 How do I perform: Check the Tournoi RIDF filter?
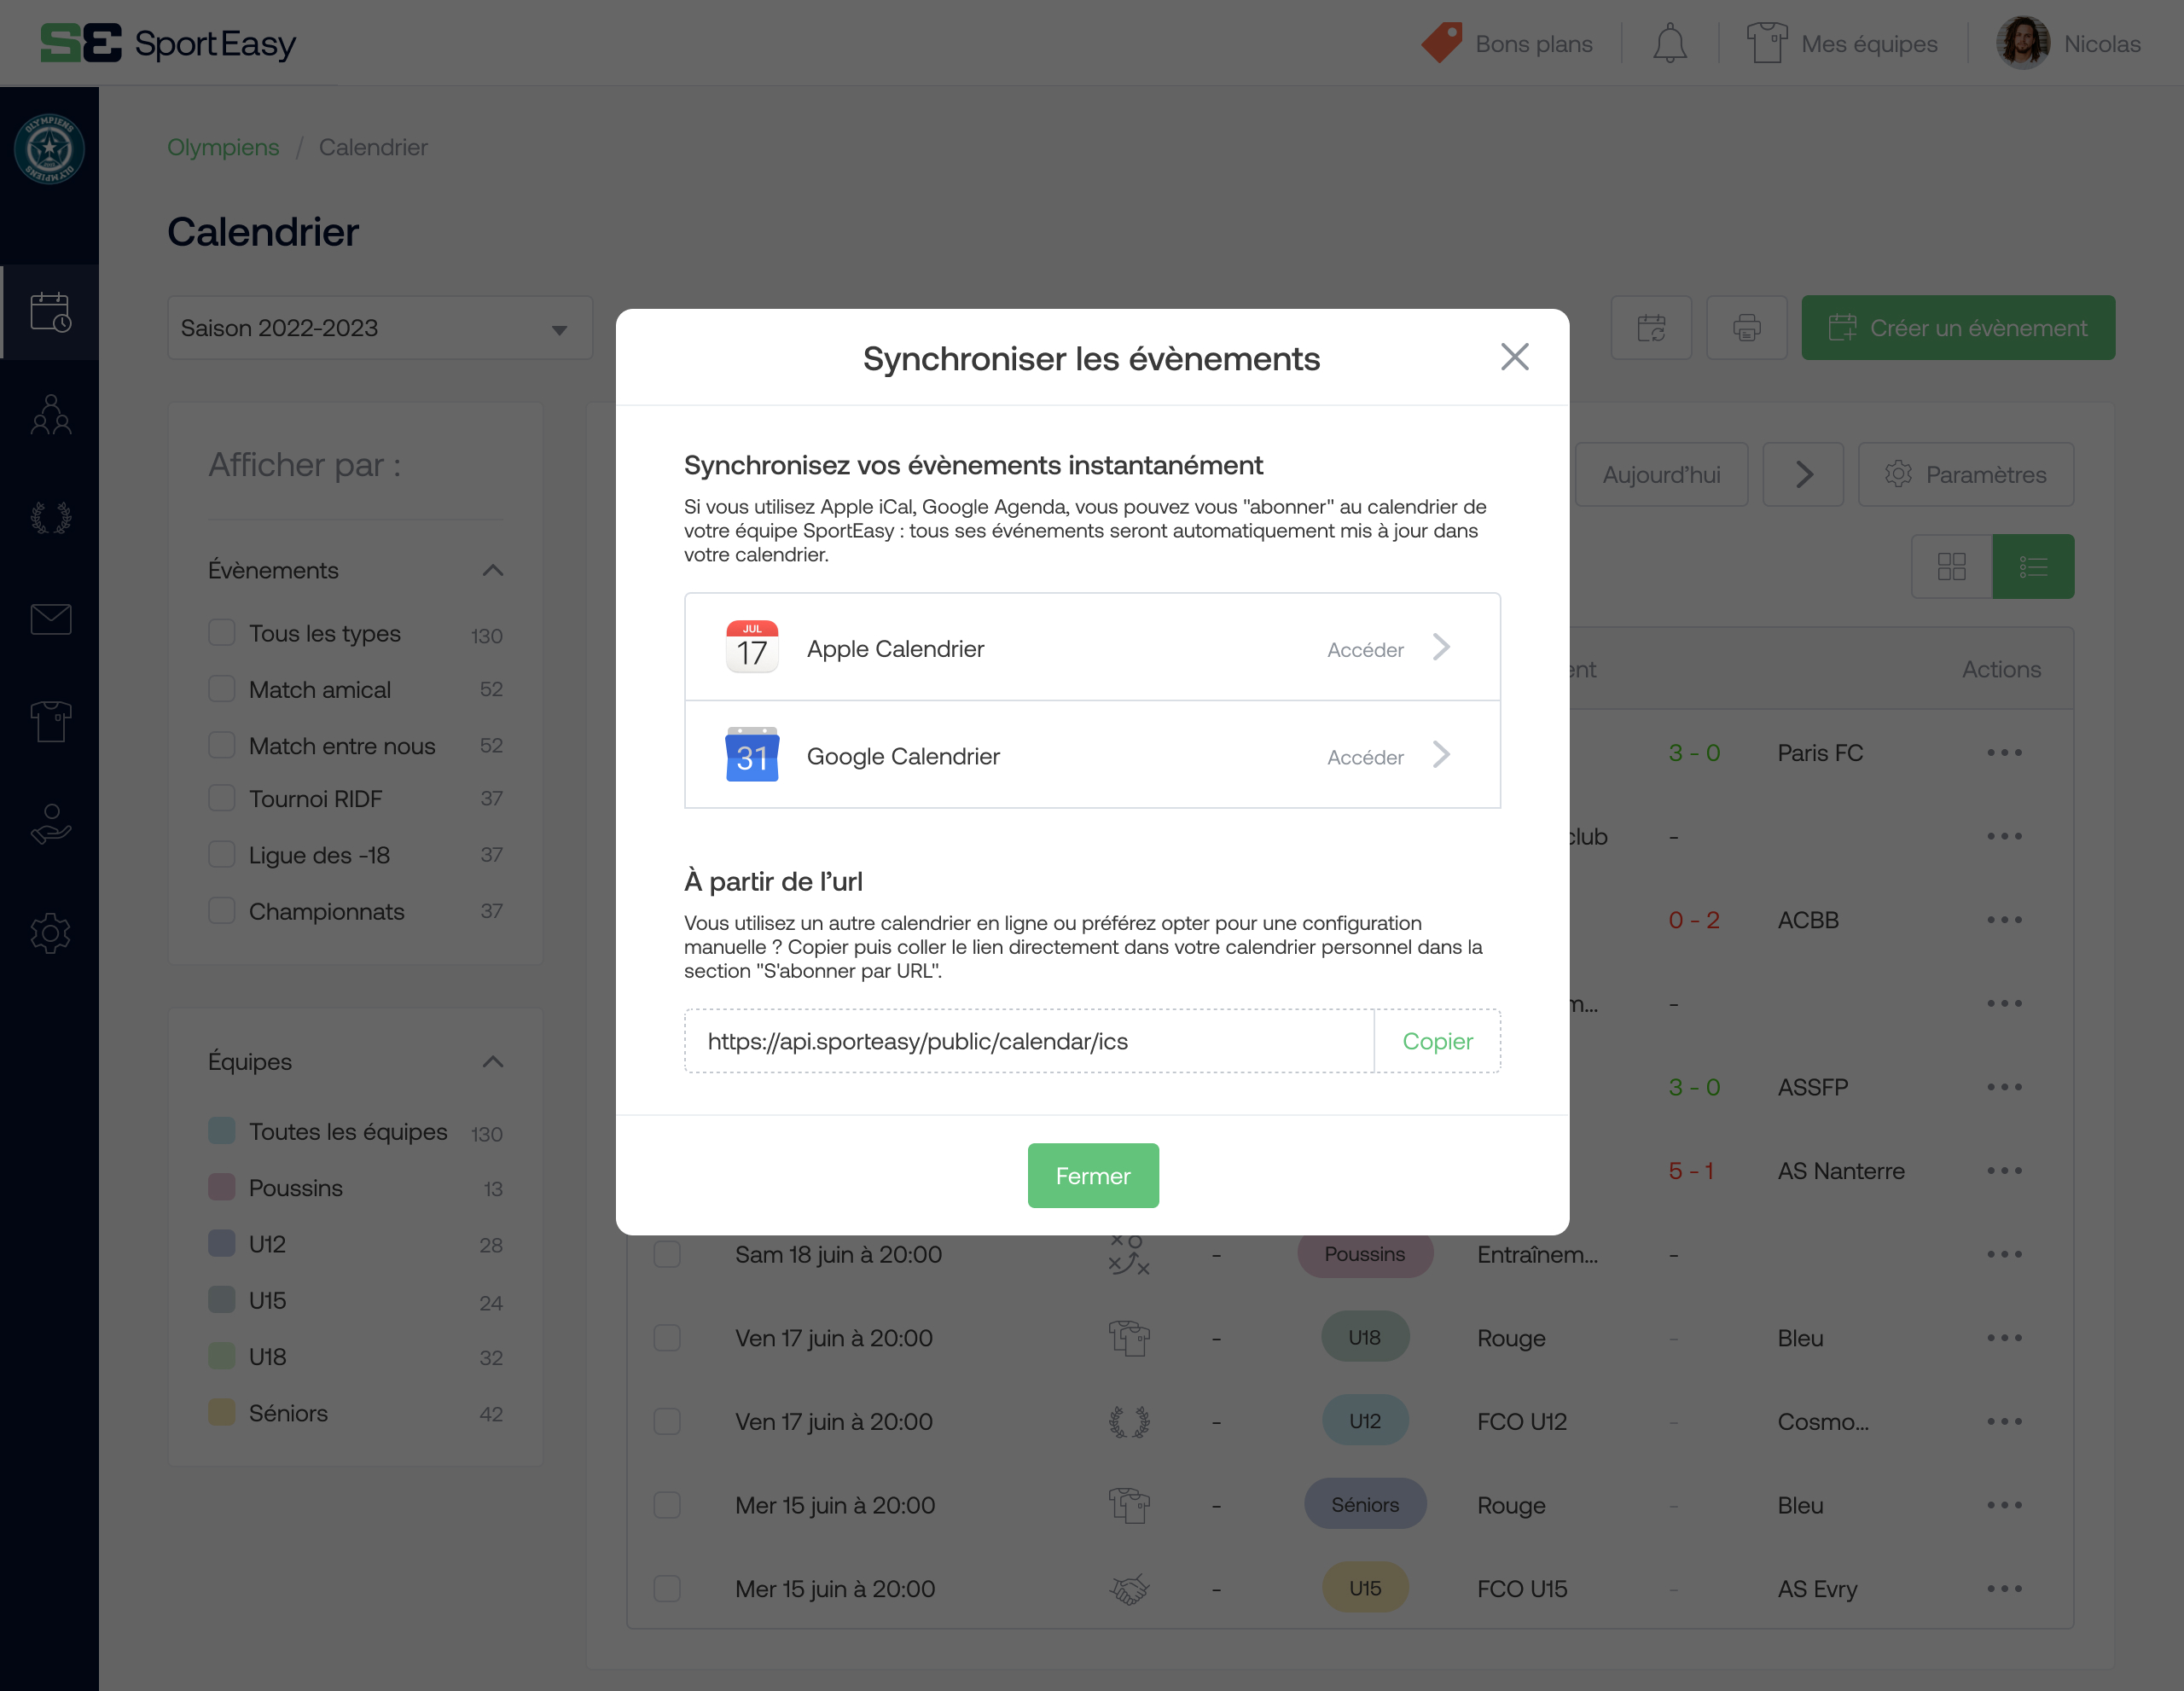tap(221, 798)
